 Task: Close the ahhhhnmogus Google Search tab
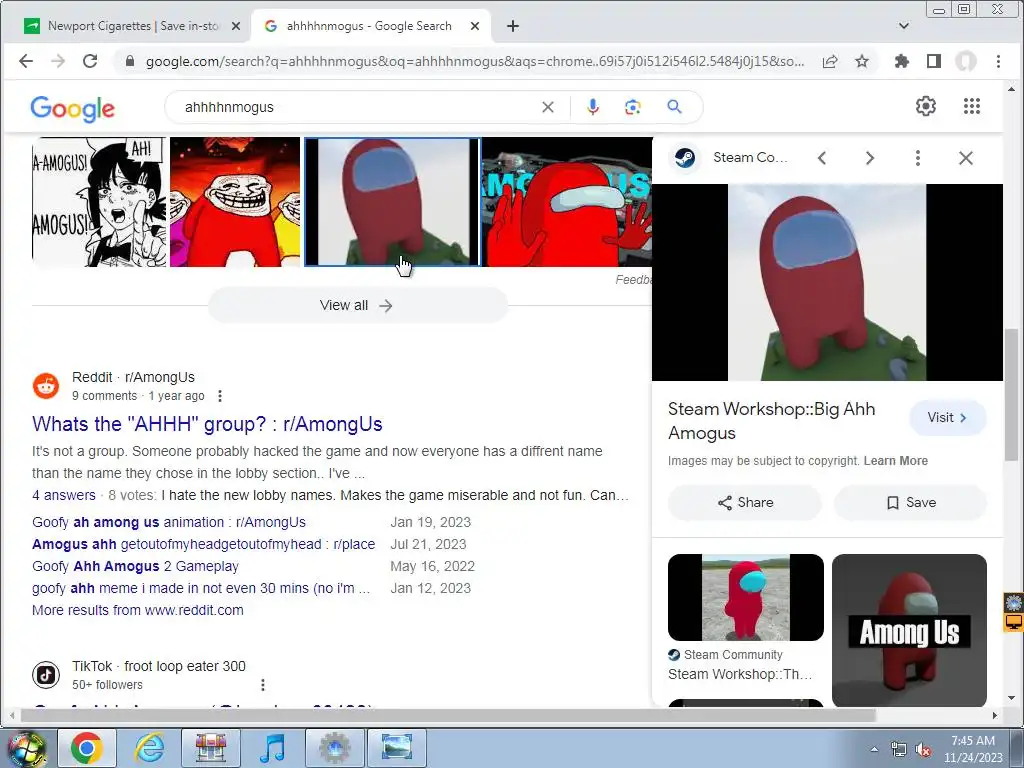[475, 26]
